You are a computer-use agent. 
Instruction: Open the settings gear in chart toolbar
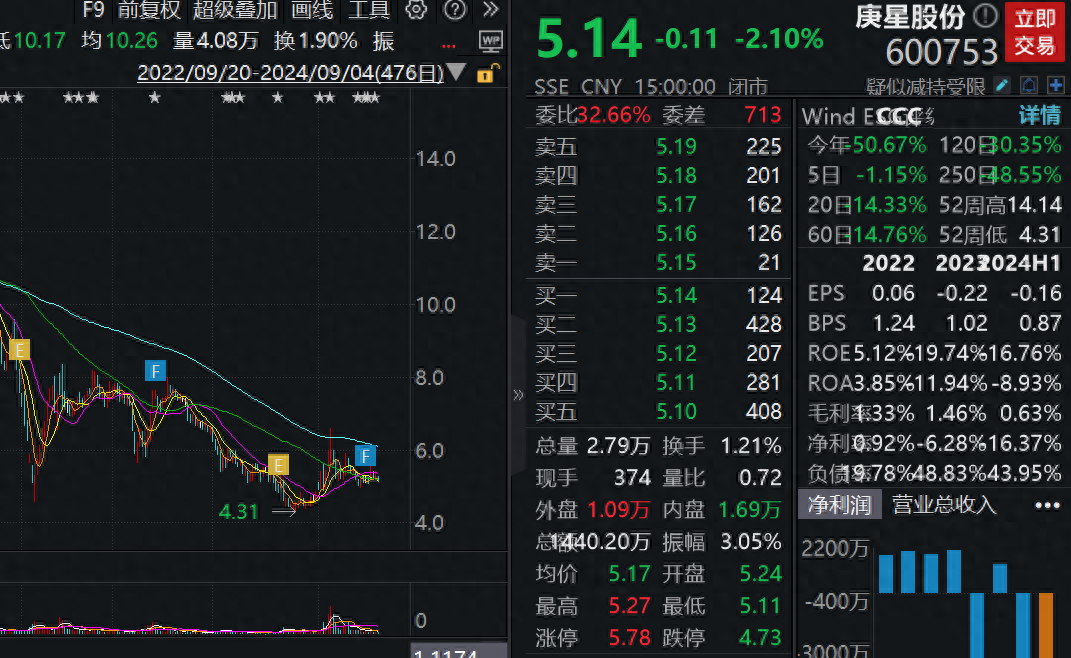tap(416, 11)
